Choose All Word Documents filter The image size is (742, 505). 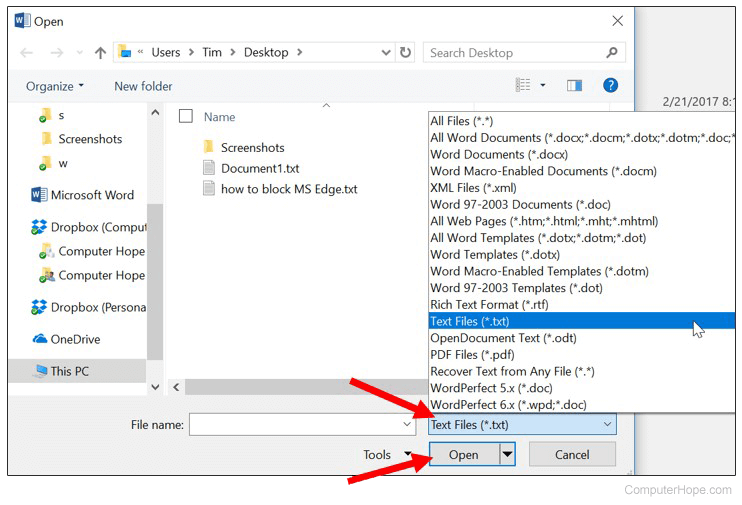click(582, 138)
